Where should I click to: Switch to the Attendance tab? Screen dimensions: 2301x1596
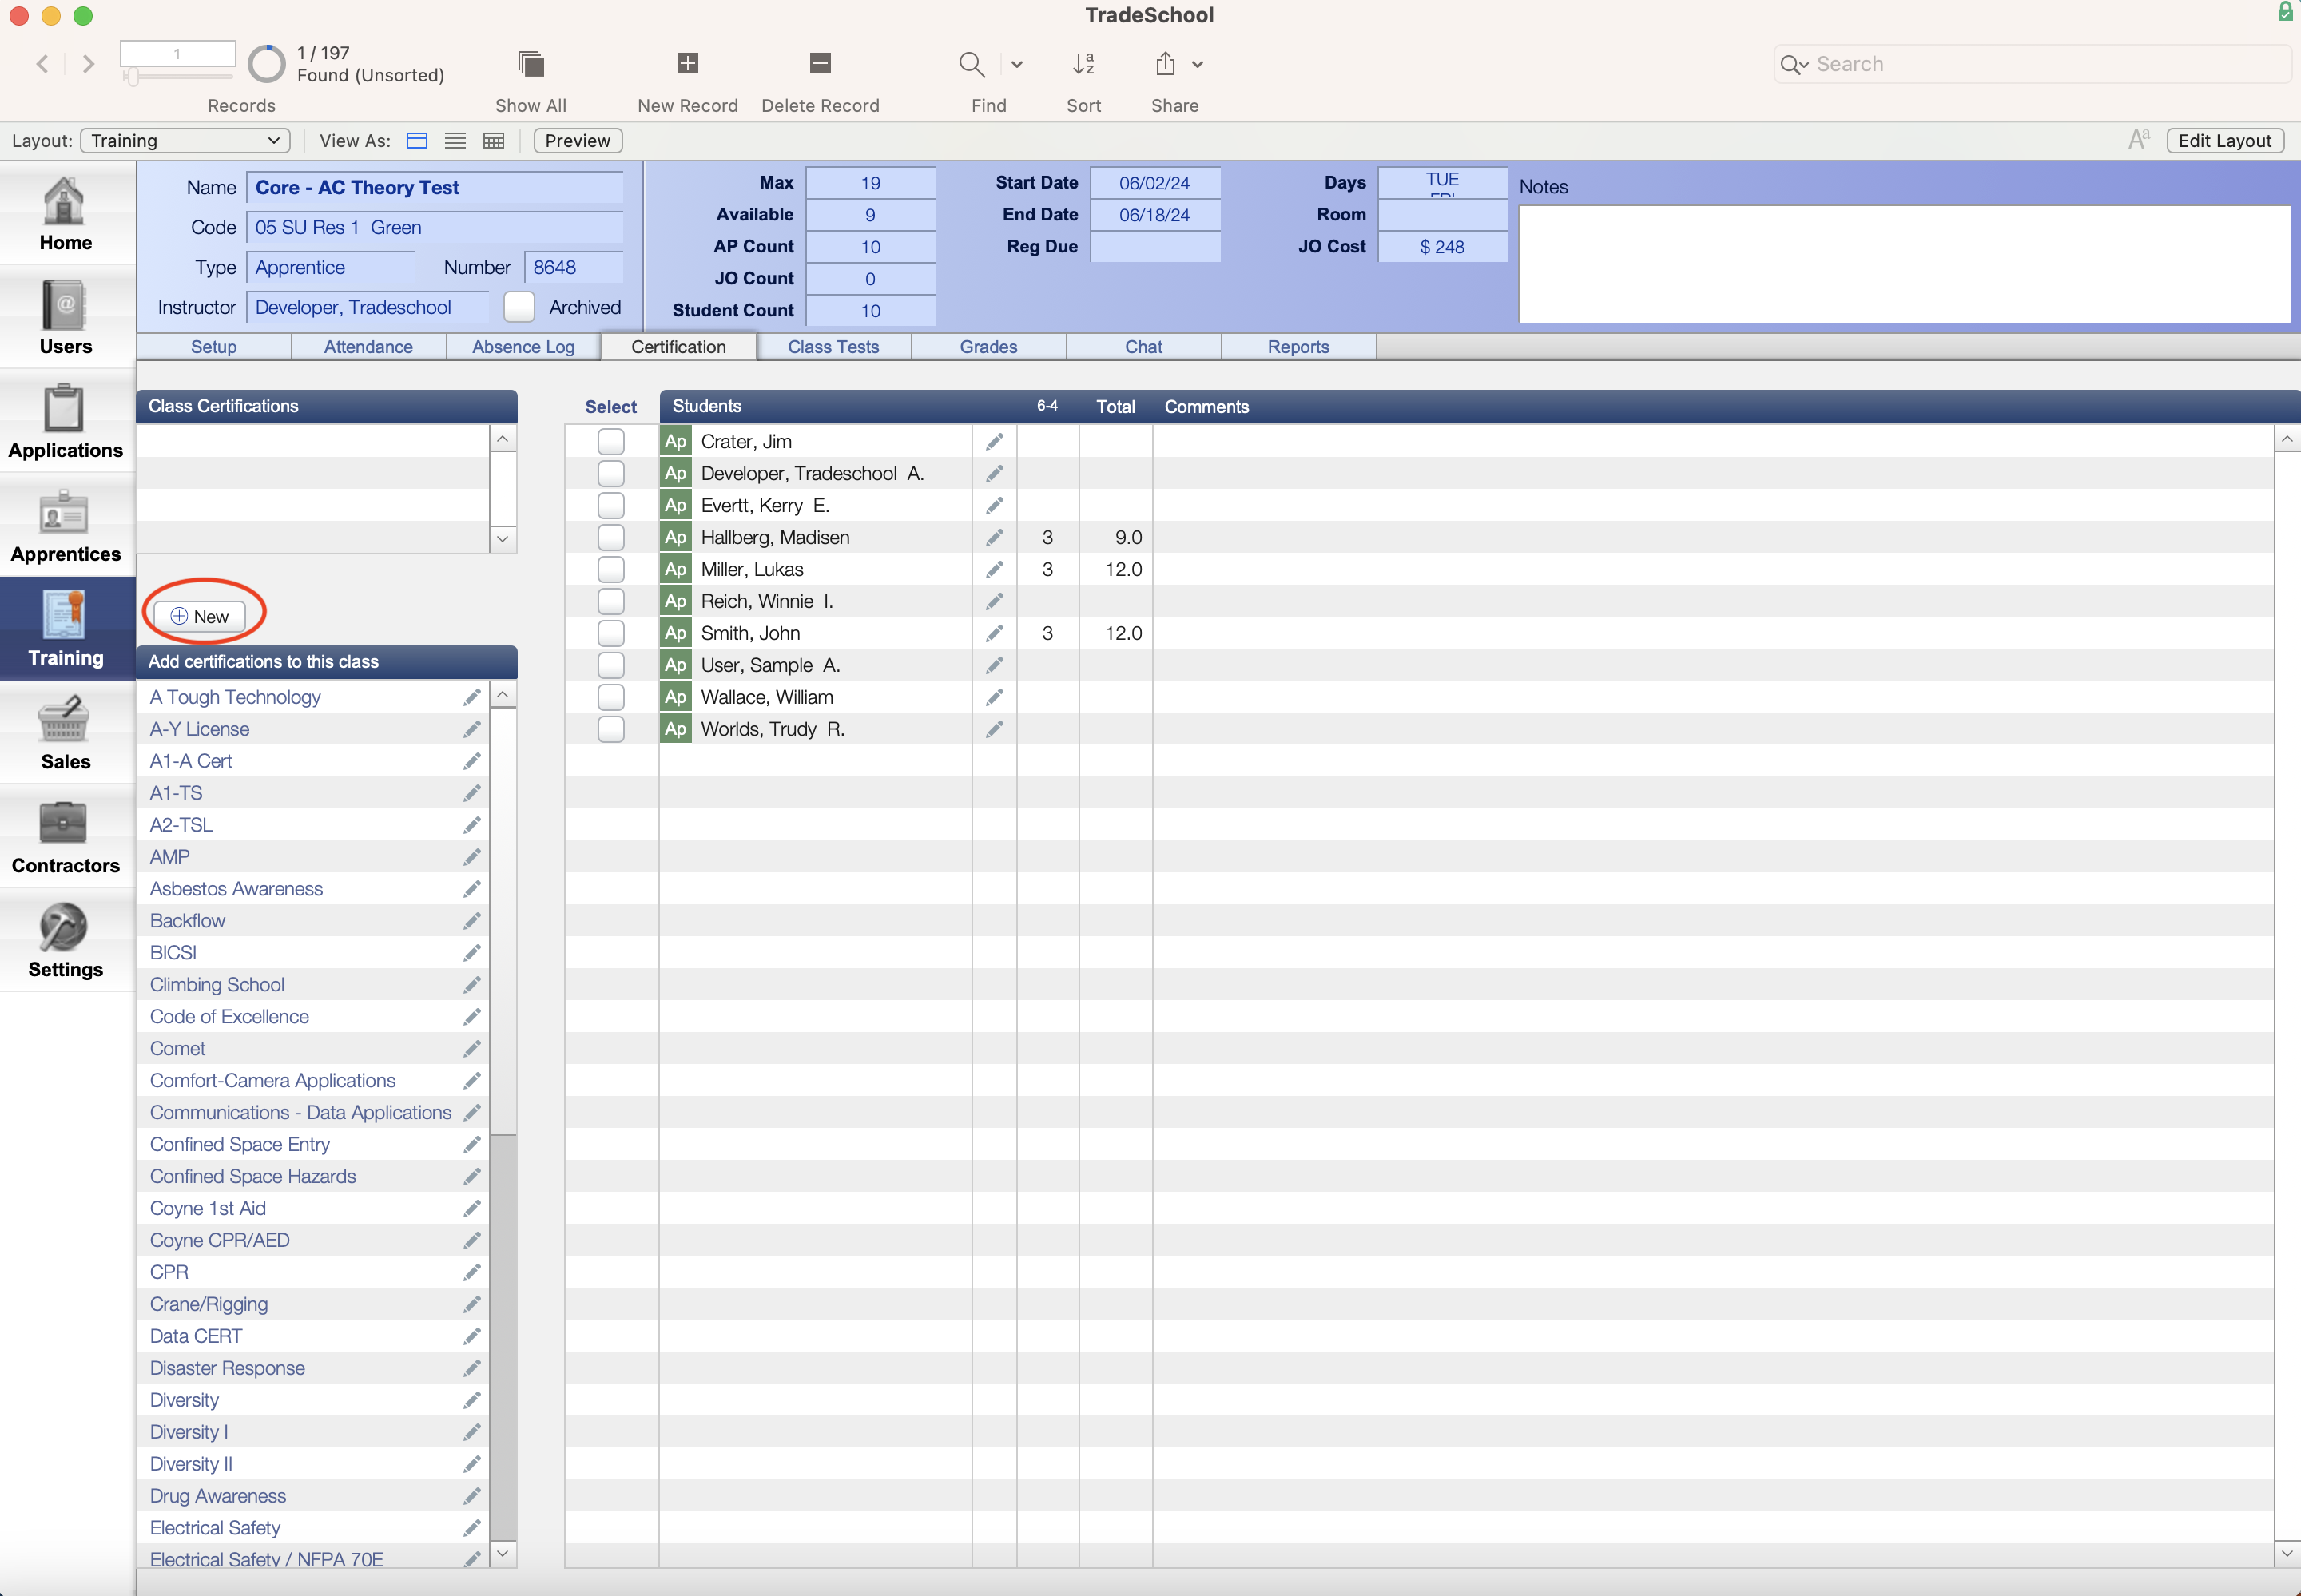(368, 346)
